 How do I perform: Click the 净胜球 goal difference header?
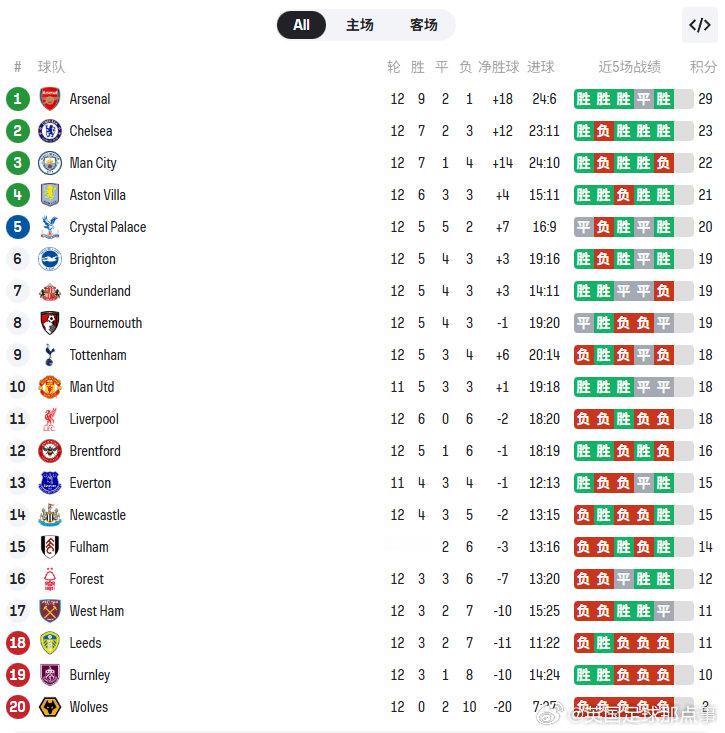tap(499, 67)
